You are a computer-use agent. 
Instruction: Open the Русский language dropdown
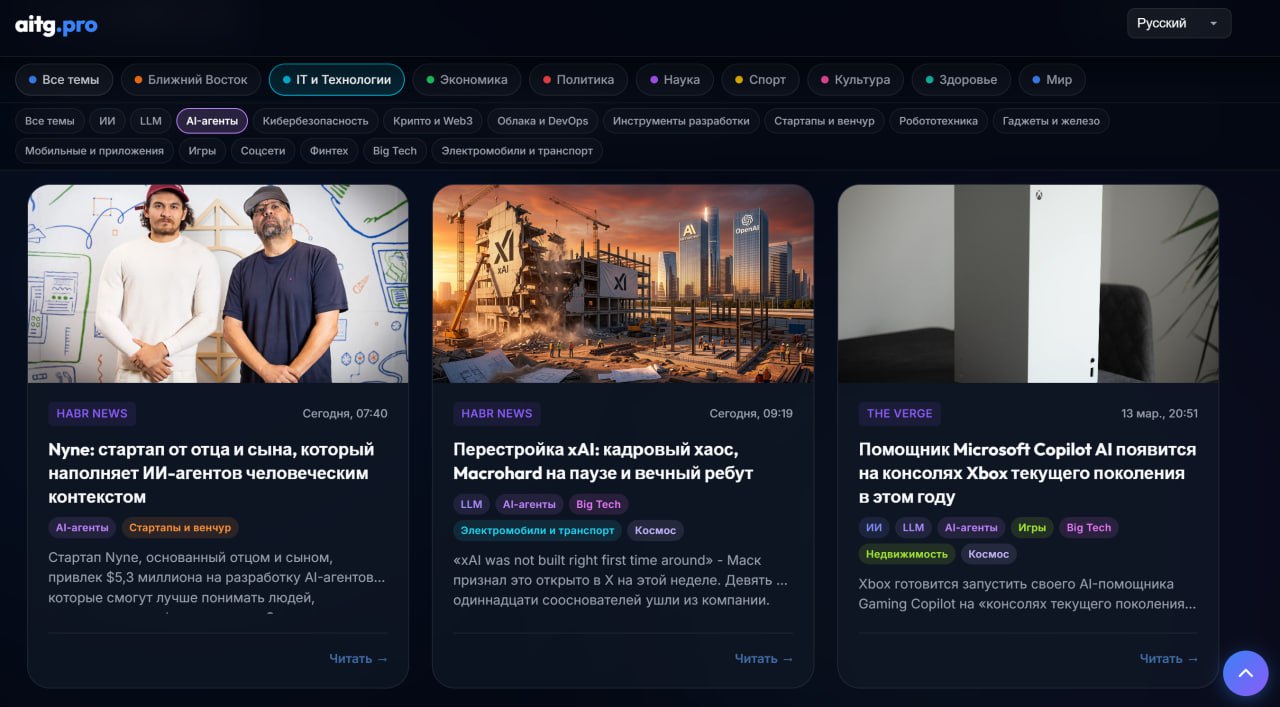click(1178, 22)
